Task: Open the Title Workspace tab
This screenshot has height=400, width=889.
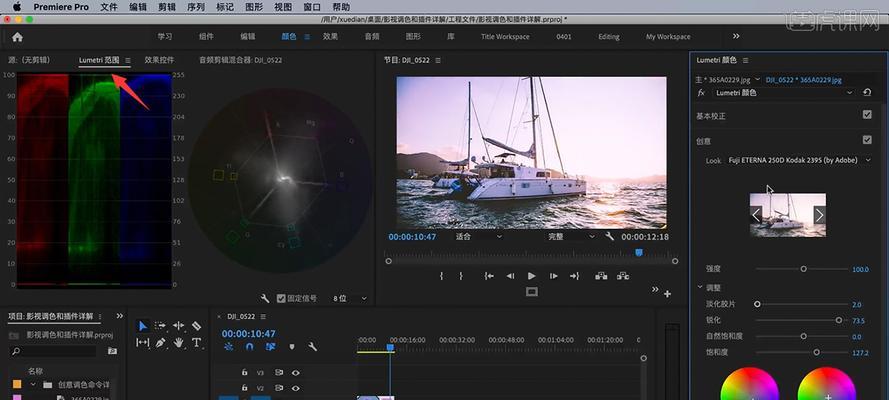Action: 505,36
